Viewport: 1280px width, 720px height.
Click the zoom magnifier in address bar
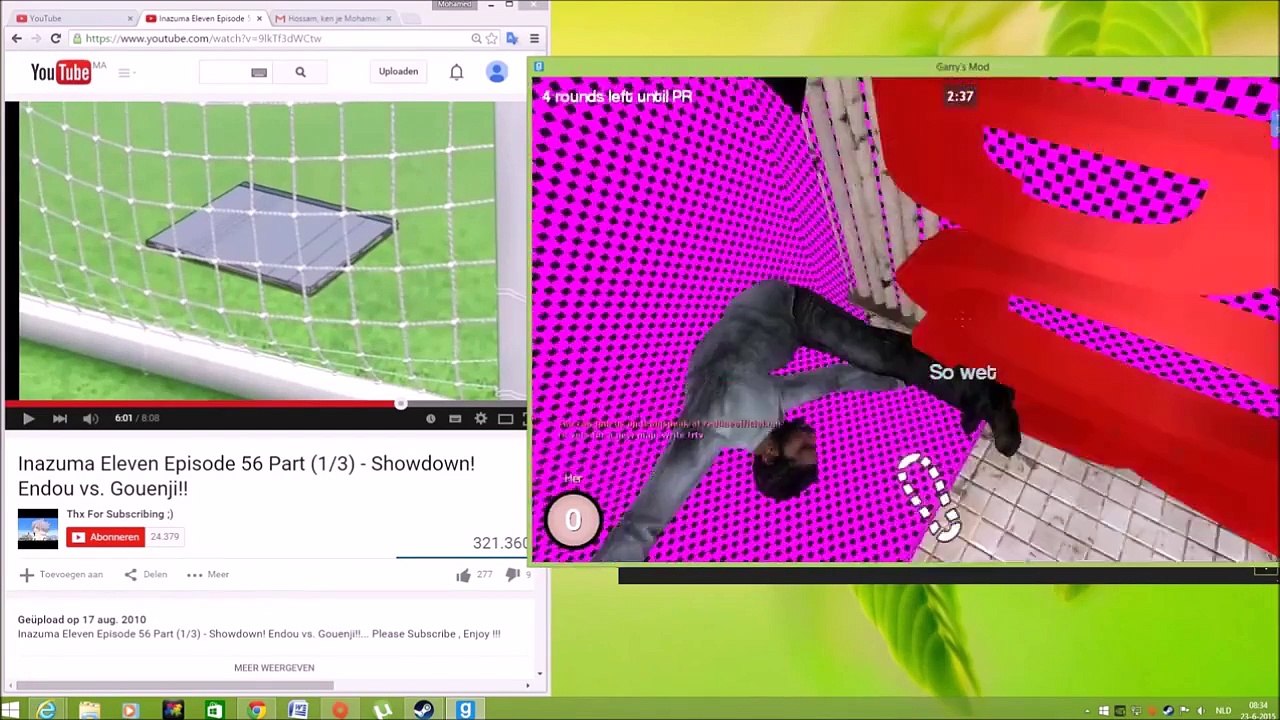(476, 38)
